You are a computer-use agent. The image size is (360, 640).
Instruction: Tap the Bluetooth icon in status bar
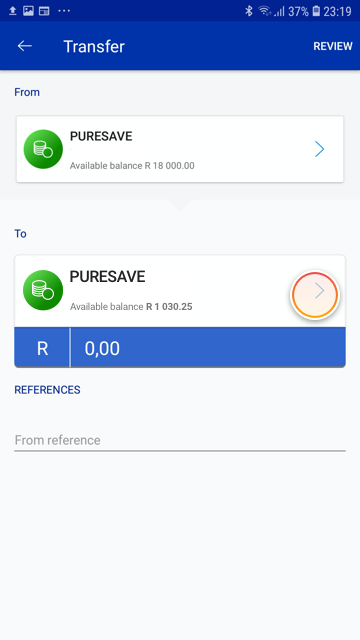[x=249, y=11]
